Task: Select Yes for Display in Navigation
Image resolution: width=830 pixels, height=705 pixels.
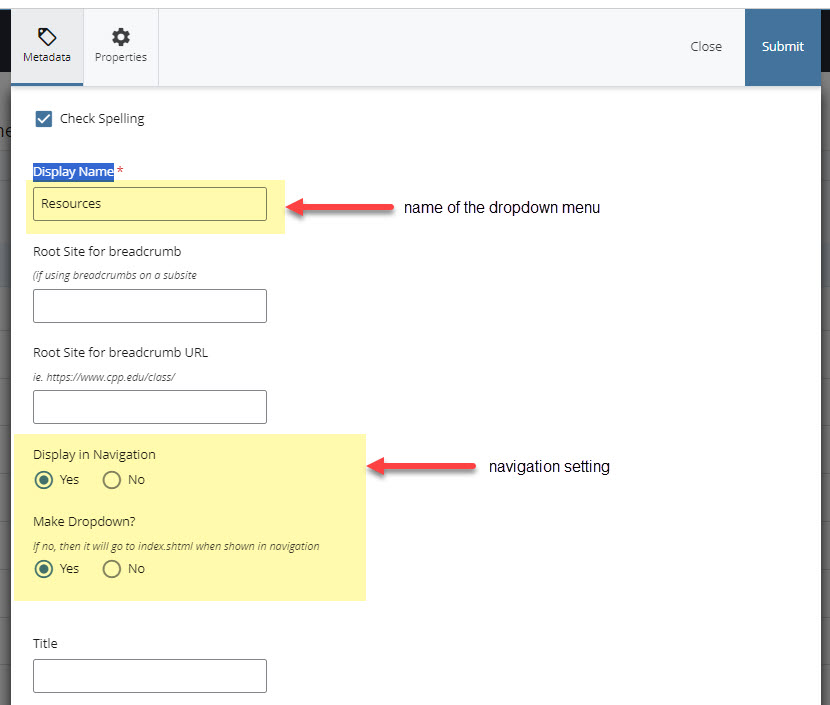Action: (x=44, y=480)
